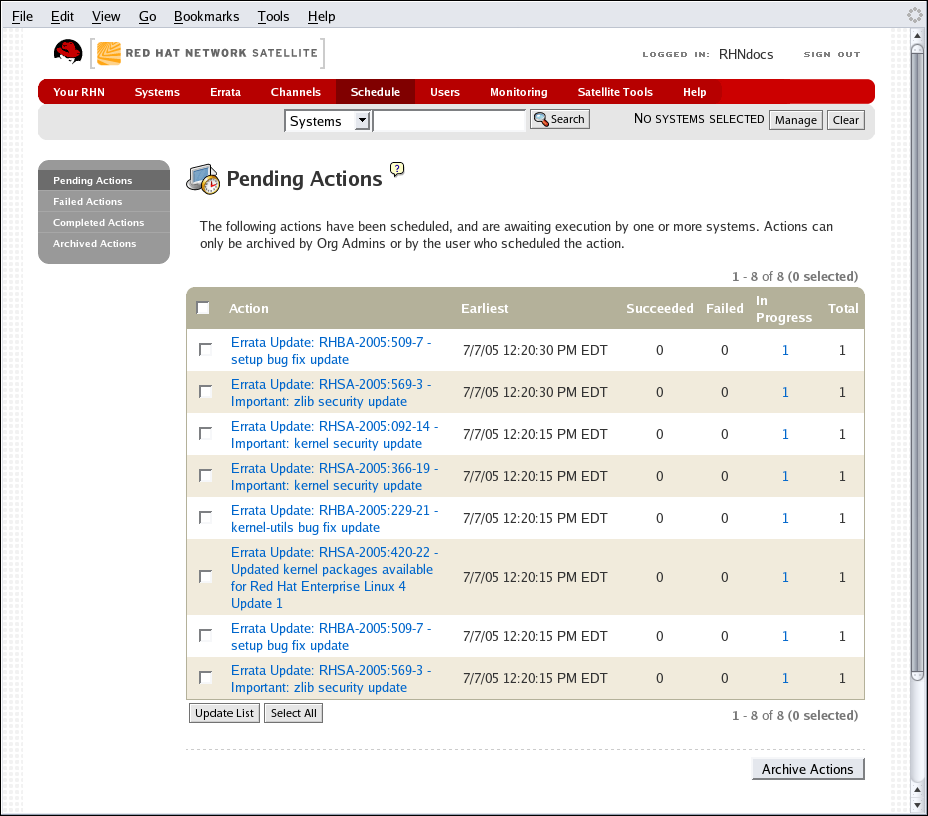Click the Select All button

(294, 713)
